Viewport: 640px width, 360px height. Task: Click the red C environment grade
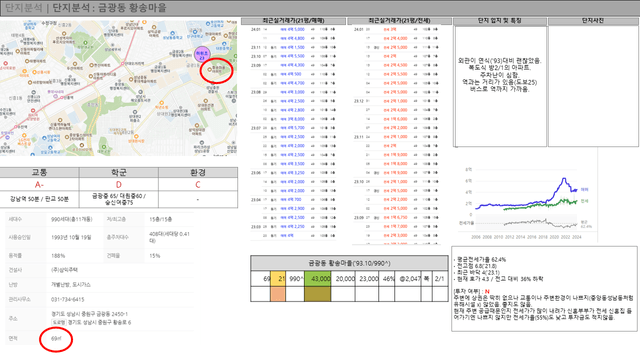(x=198, y=185)
